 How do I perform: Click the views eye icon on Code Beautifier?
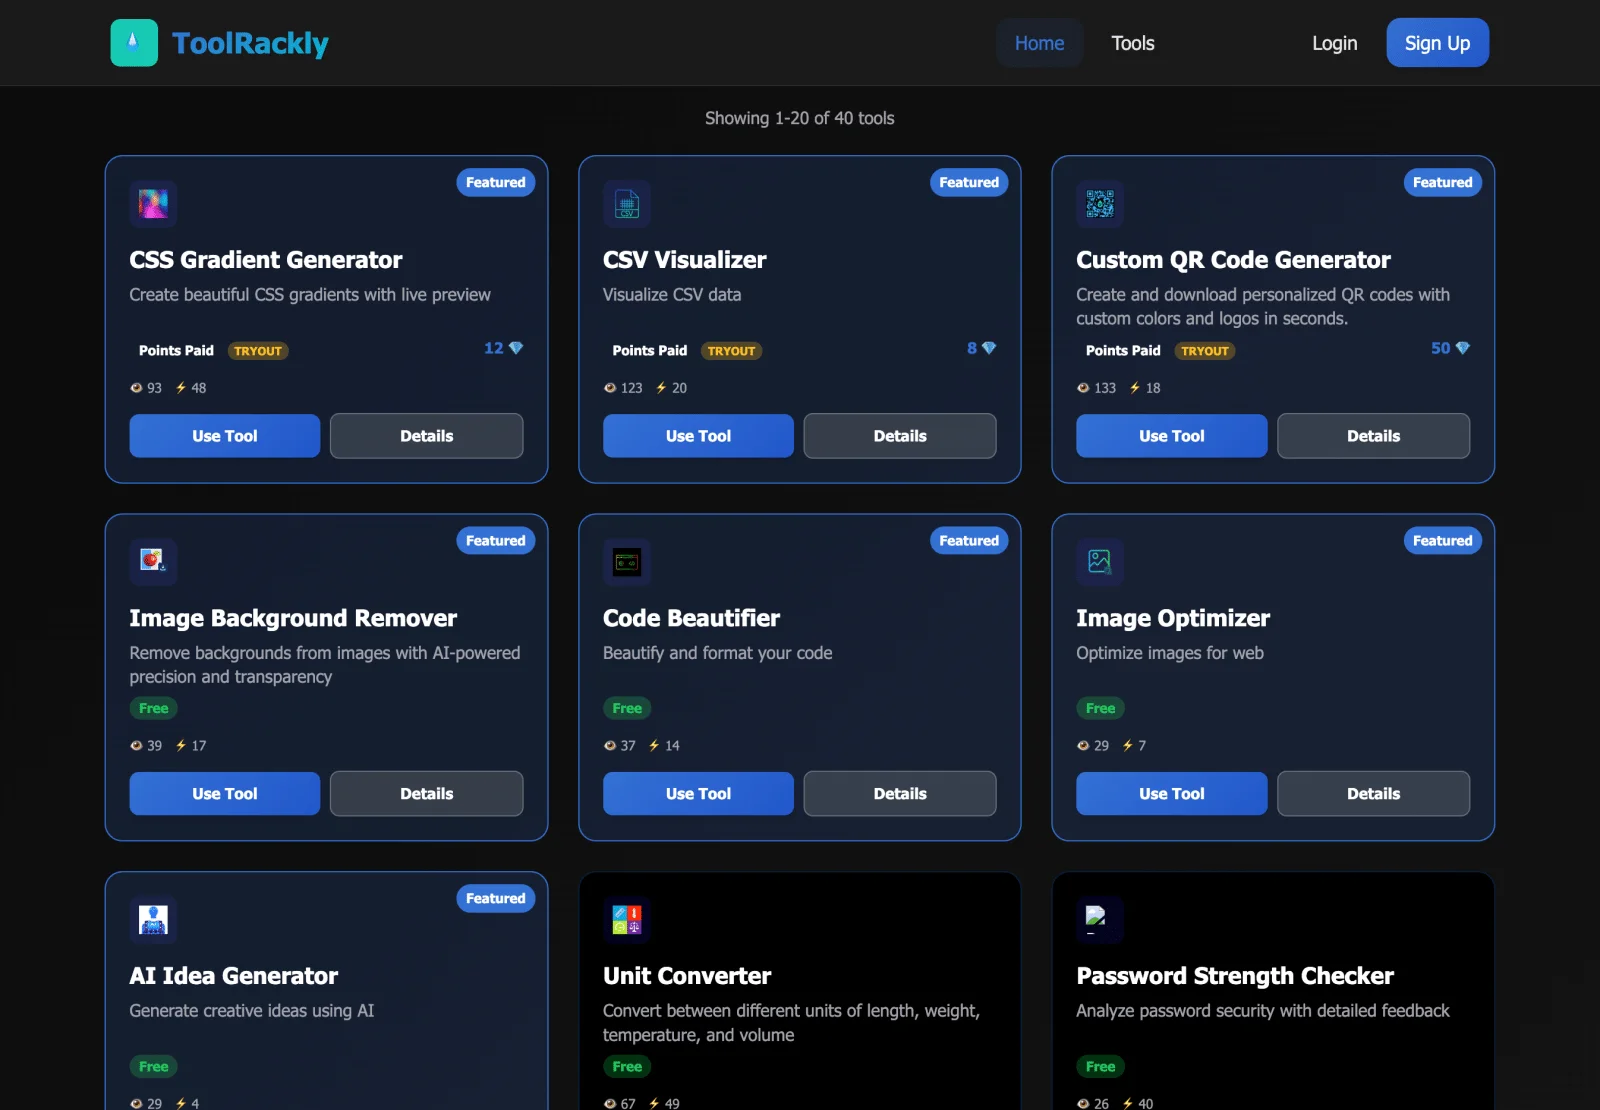coord(610,746)
